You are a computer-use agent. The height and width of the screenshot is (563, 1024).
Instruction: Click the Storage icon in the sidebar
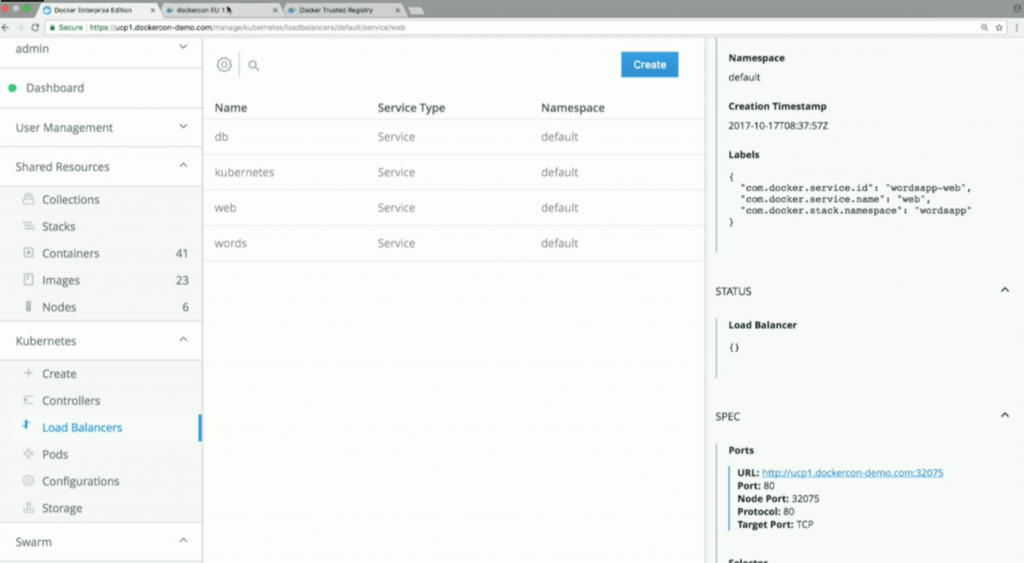pos(28,507)
